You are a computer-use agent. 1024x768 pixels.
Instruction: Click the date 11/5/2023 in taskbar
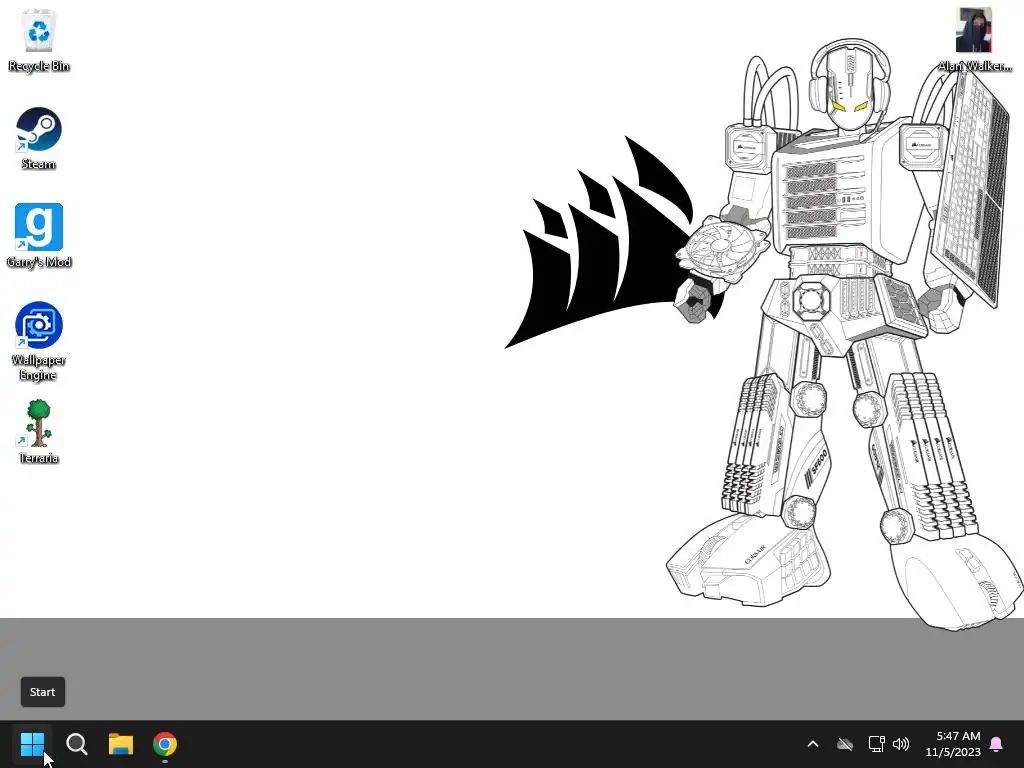tap(953, 752)
